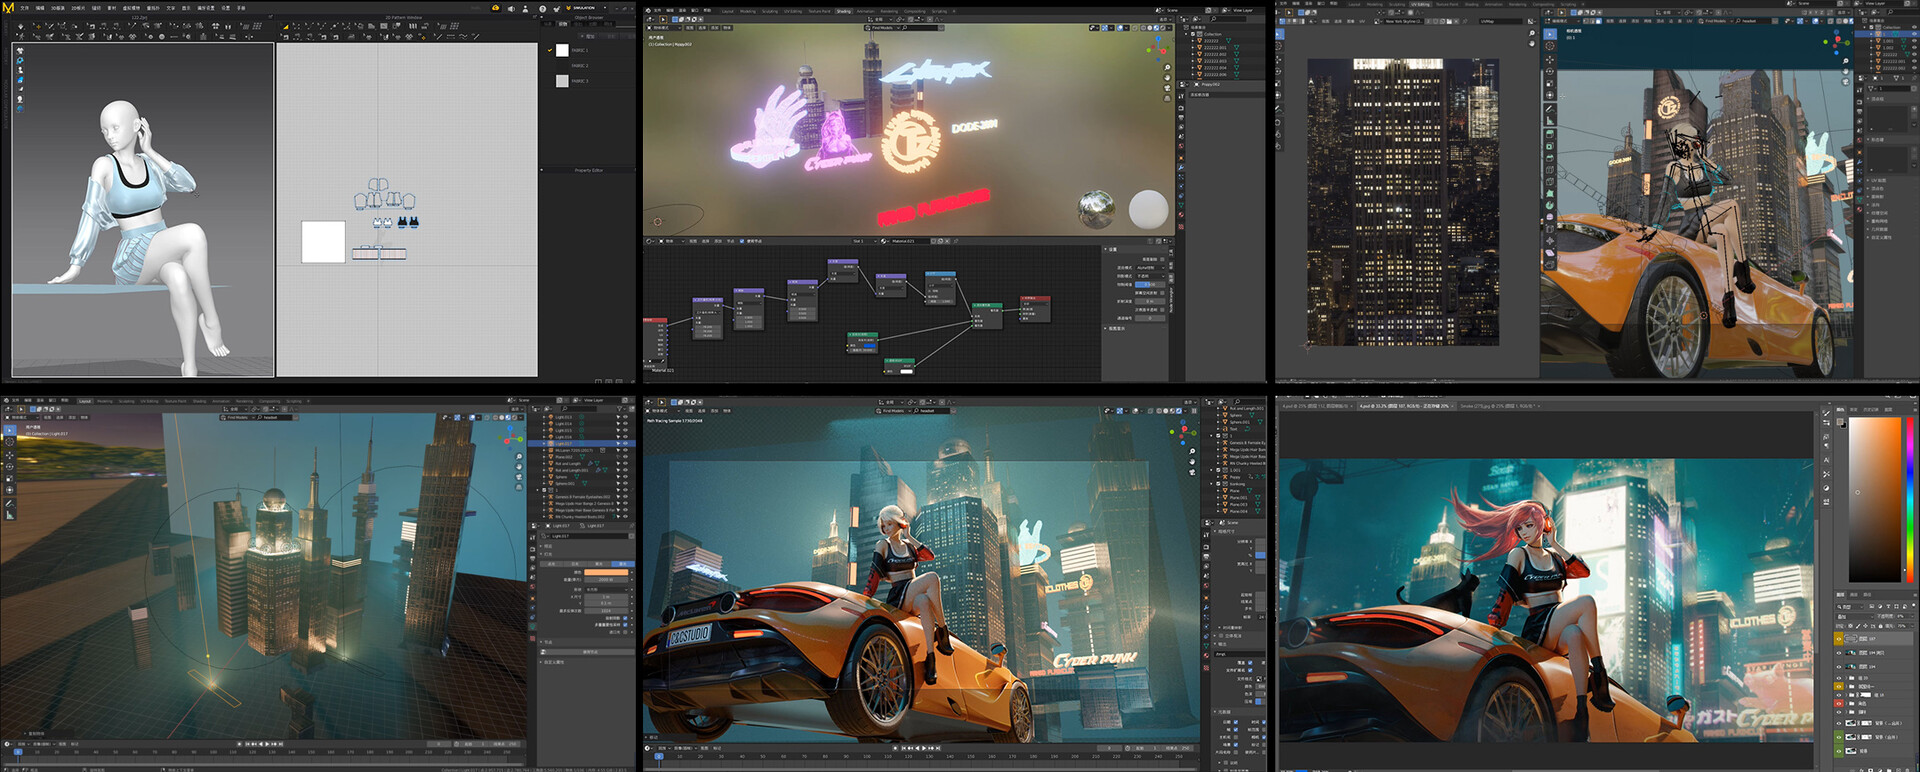Click lock all icon in Photoshop Layers panel
This screenshot has width=1920, height=772.
click(x=1879, y=626)
